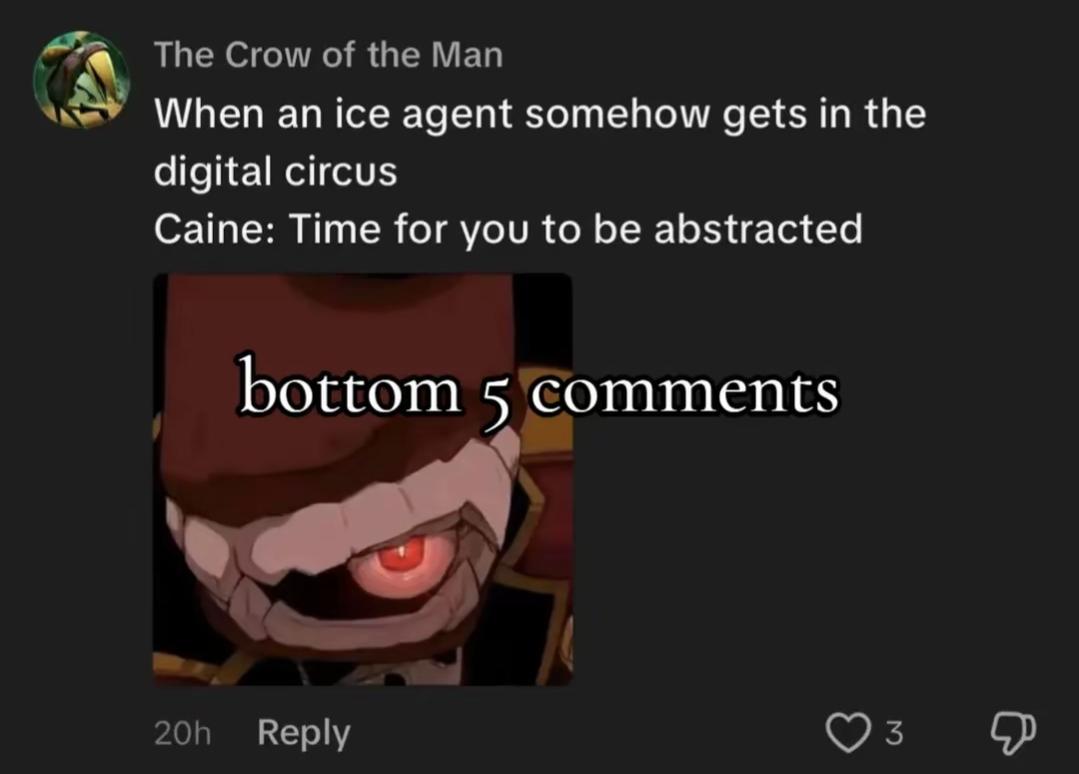Click the word comments in the overlay text
Screen dimensions: 1079x774
pyautogui.click(x=686, y=393)
